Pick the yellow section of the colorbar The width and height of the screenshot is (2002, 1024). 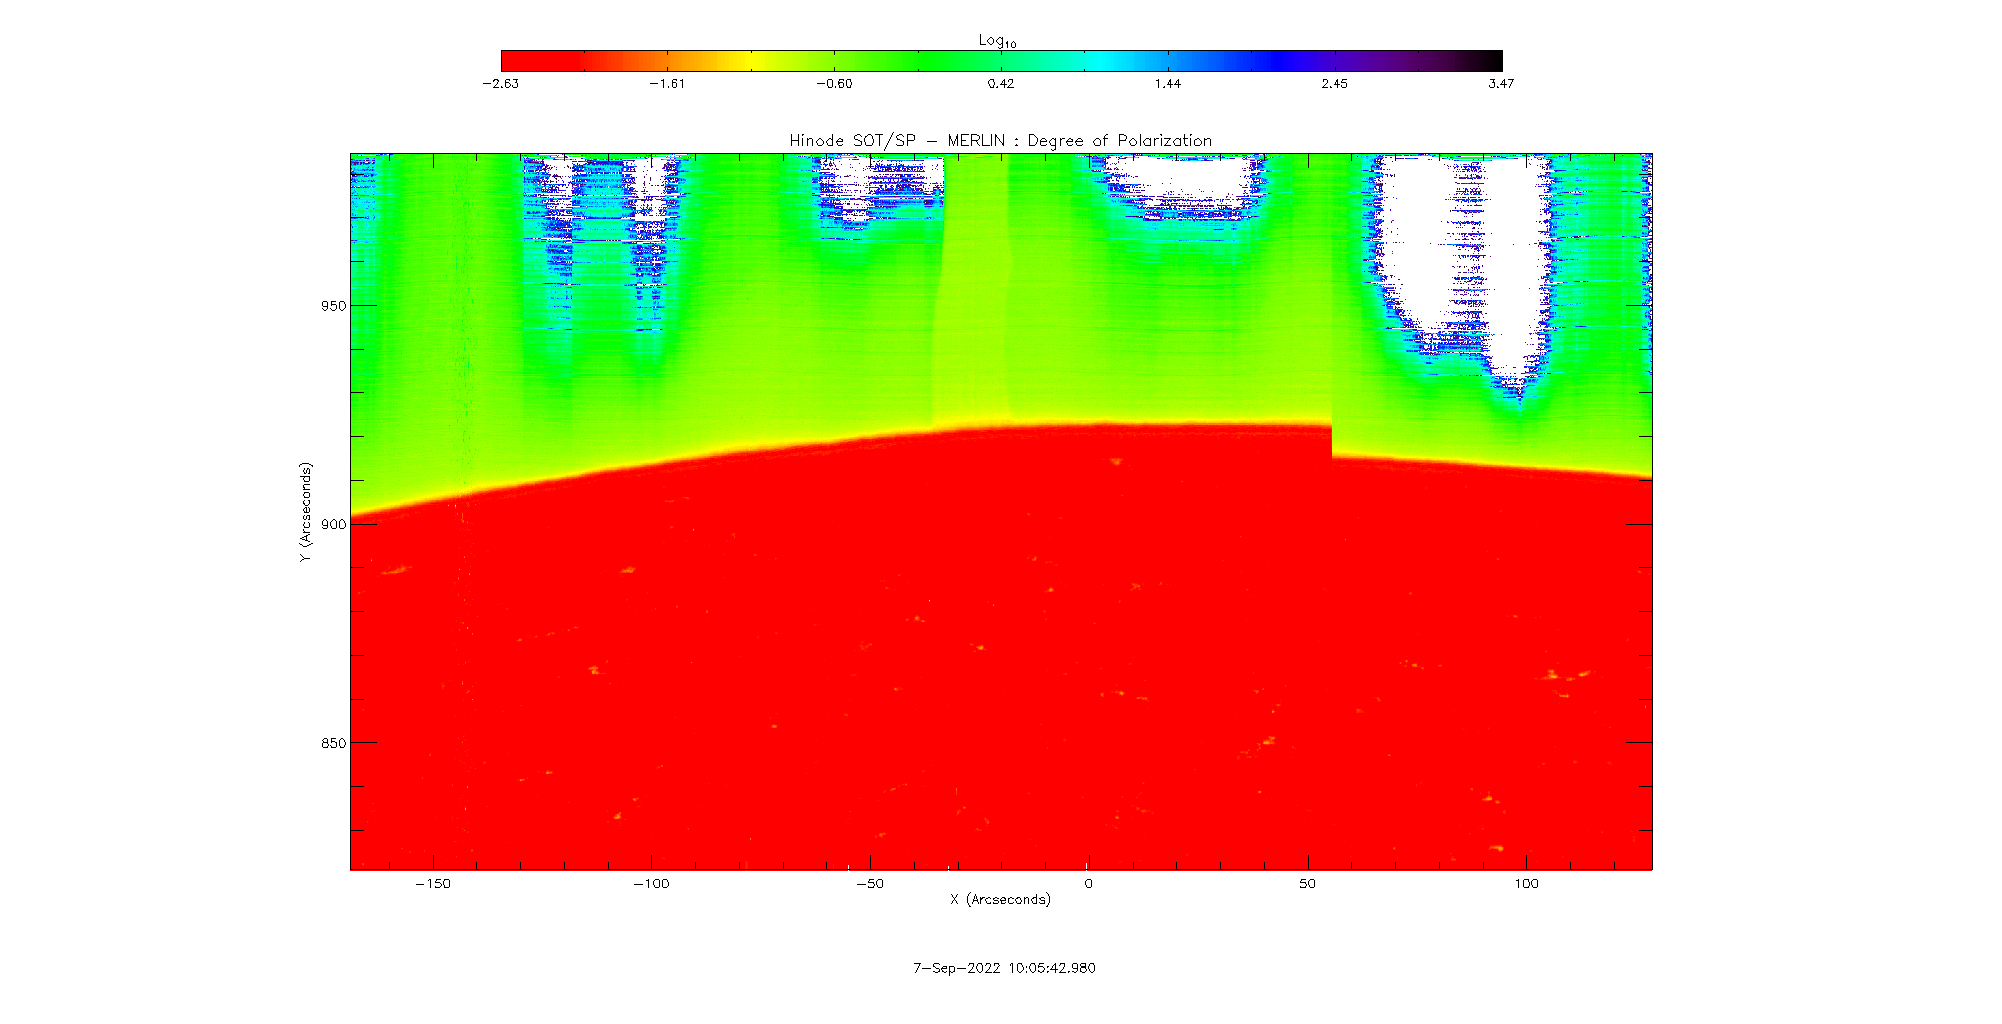[752, 61]
